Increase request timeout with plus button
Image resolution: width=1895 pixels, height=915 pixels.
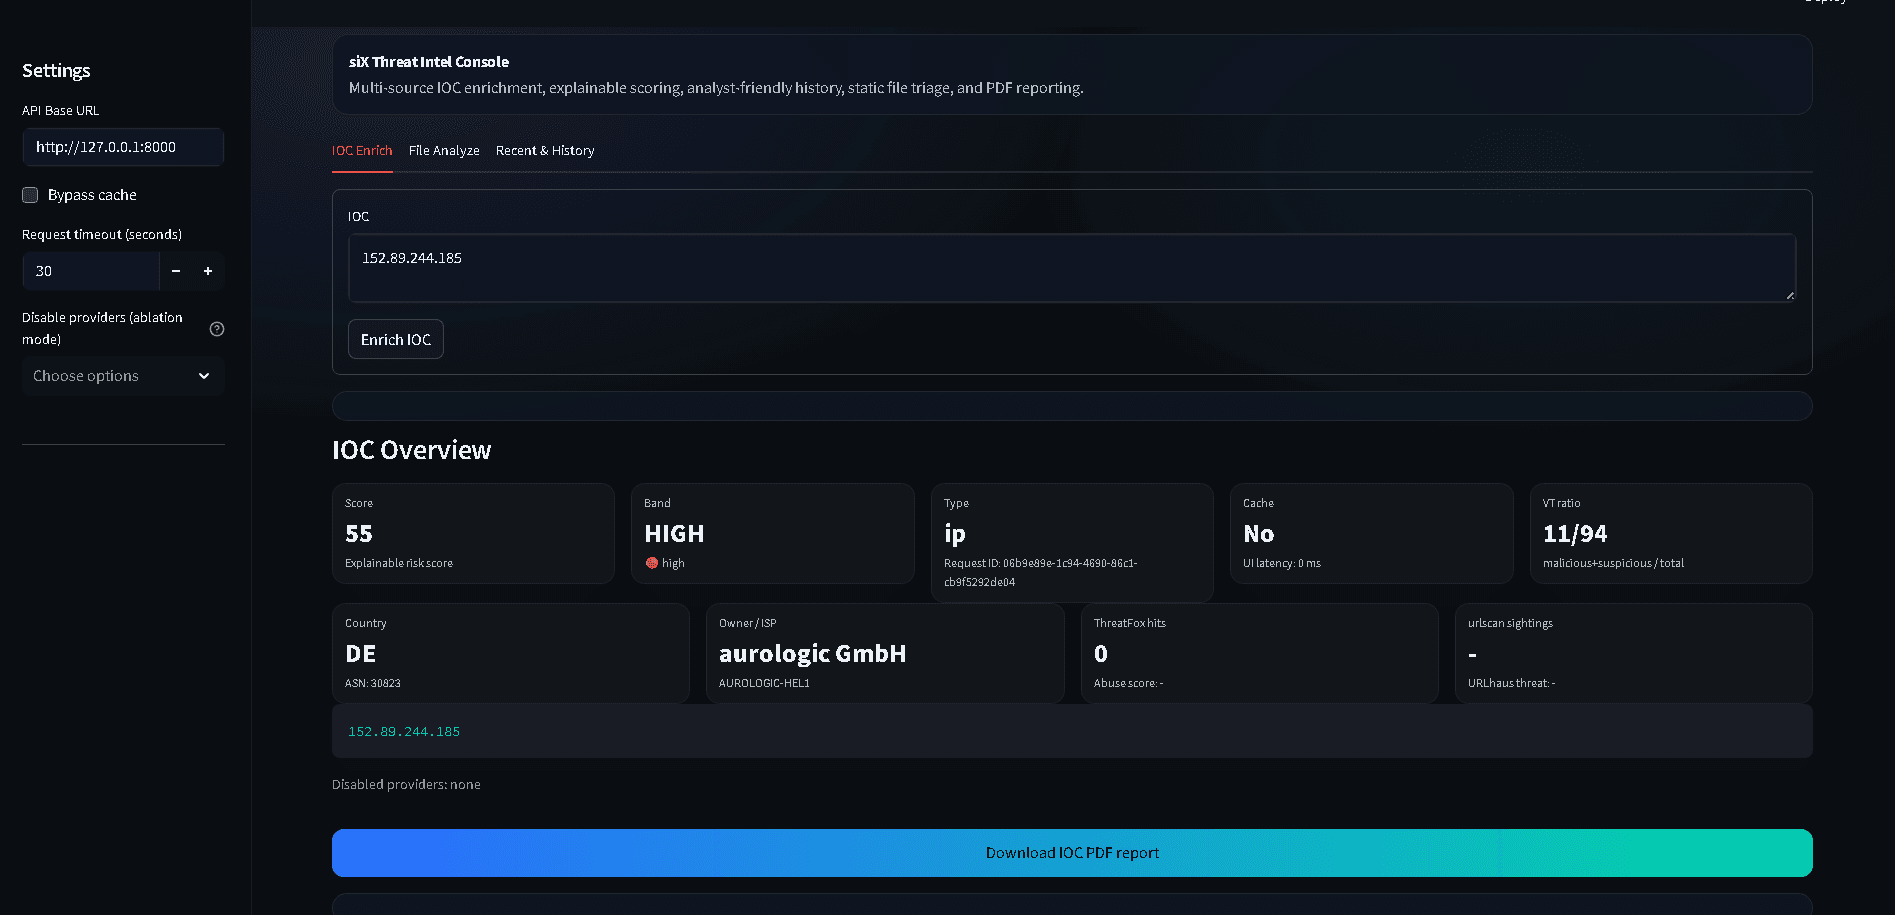(208, 271)
